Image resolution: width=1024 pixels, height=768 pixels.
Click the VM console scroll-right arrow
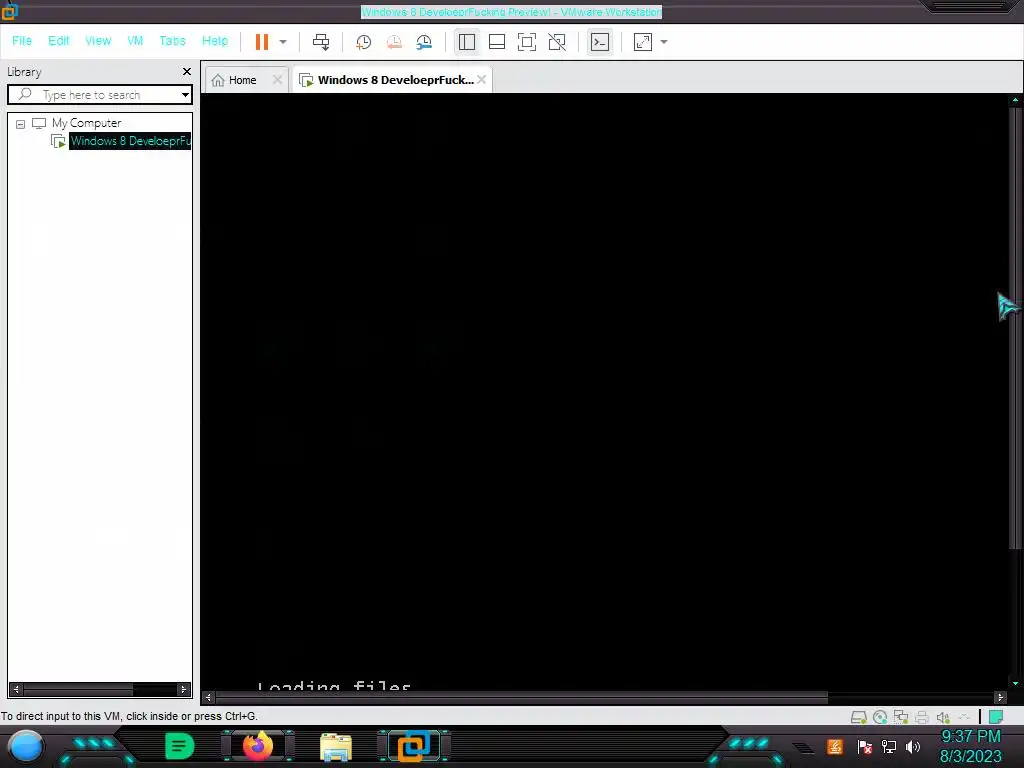(x=1000, y=697)
